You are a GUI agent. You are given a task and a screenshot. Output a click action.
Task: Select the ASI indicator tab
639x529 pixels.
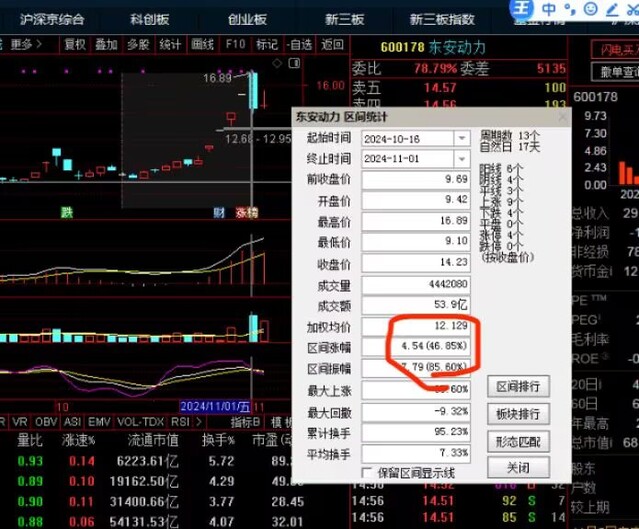[73, 422]
